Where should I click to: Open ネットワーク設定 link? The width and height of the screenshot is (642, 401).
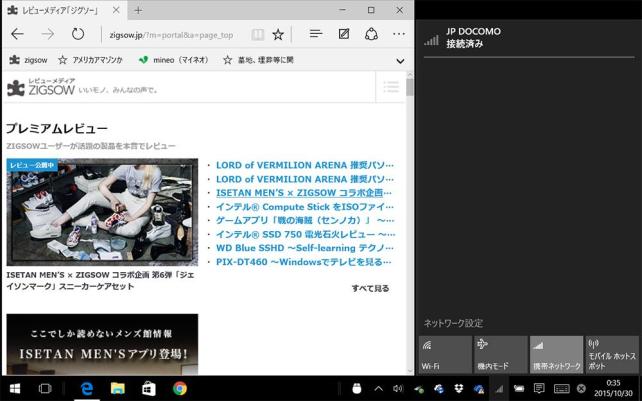[453, 323]
